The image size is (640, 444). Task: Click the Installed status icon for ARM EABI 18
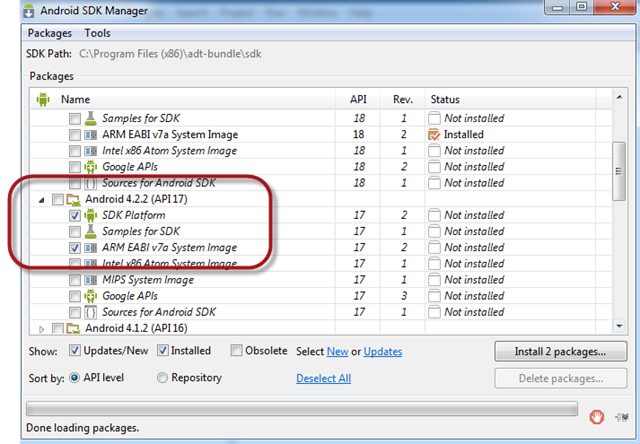coord(434,135)
